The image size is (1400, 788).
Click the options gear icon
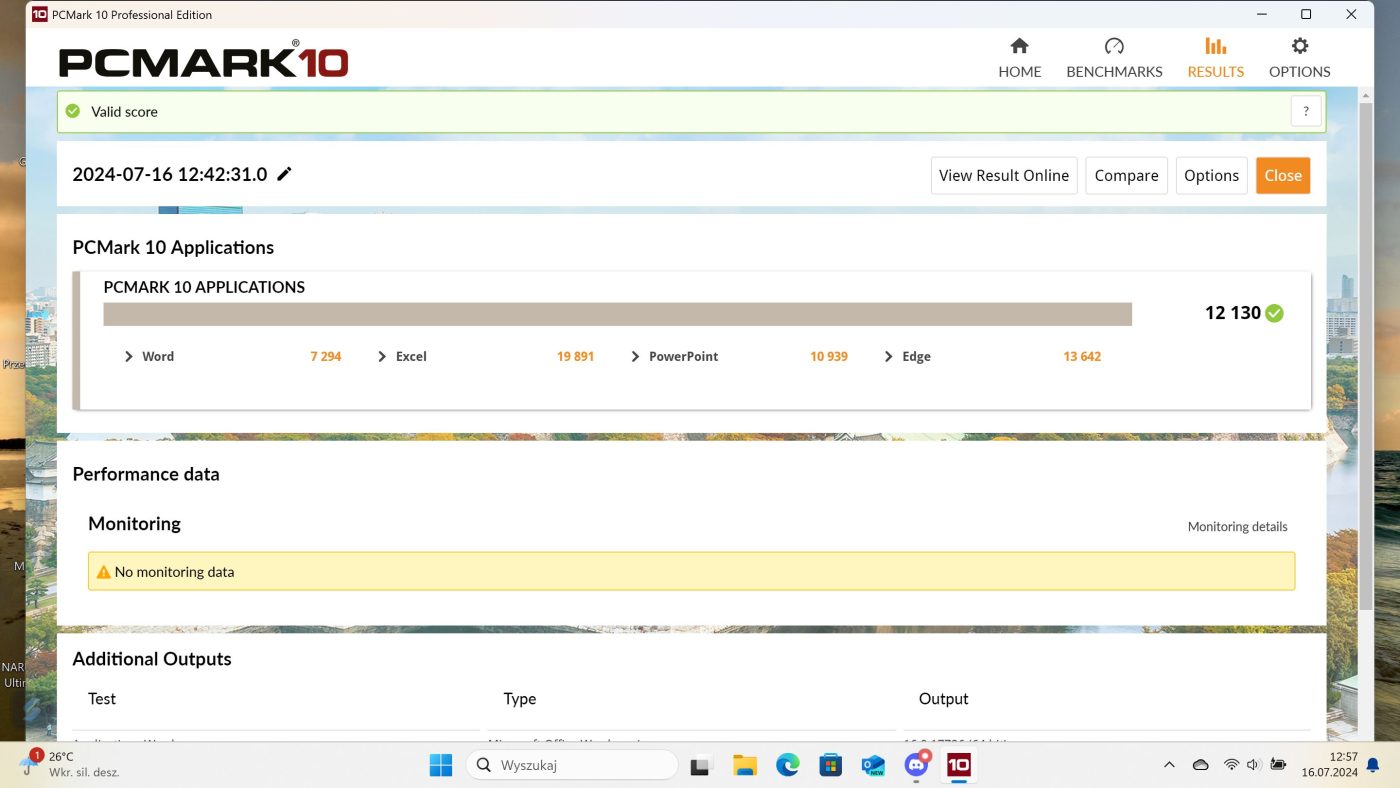pos(1299,46)
